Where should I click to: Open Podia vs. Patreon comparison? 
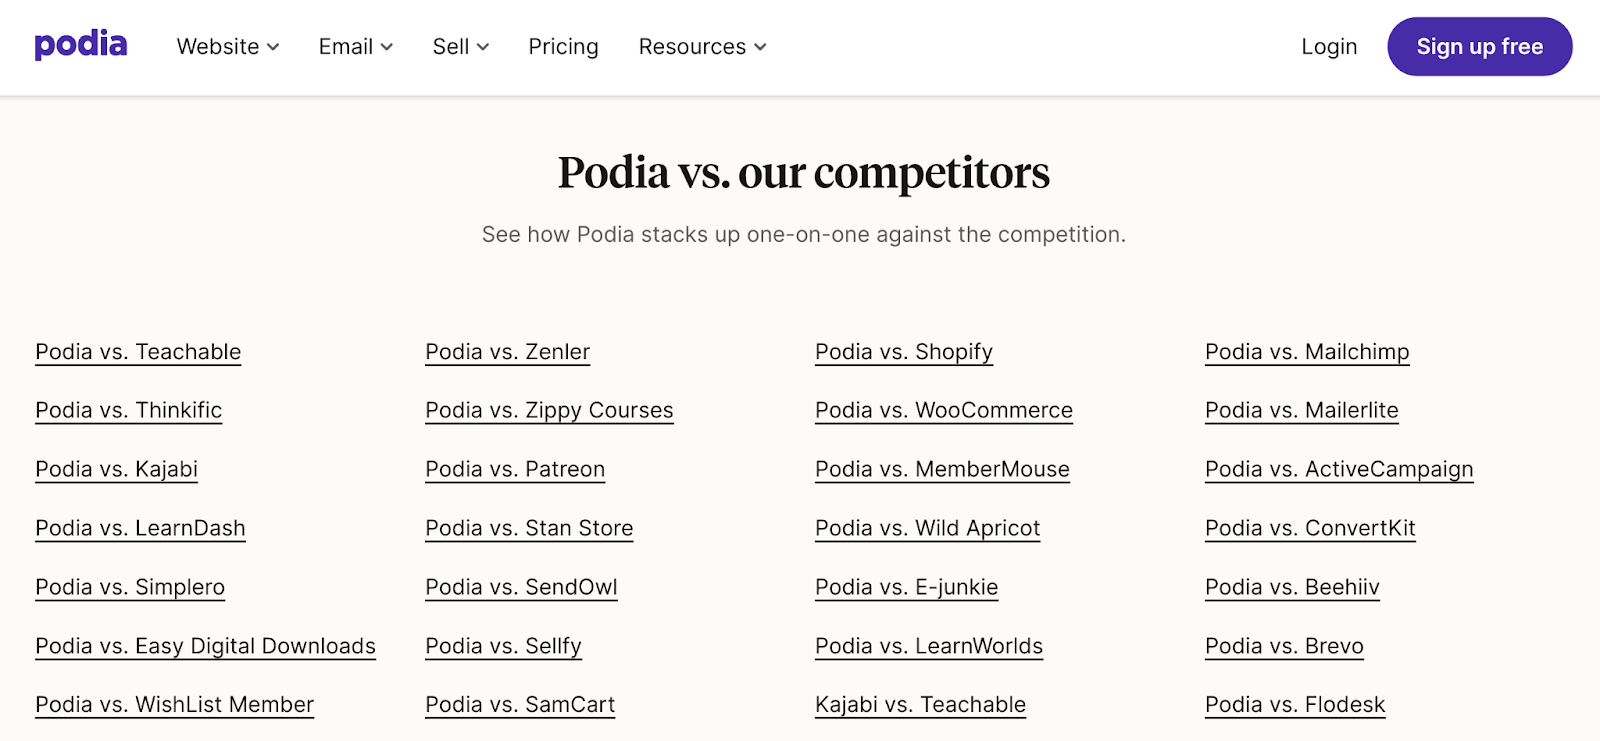tap(515, 469)
